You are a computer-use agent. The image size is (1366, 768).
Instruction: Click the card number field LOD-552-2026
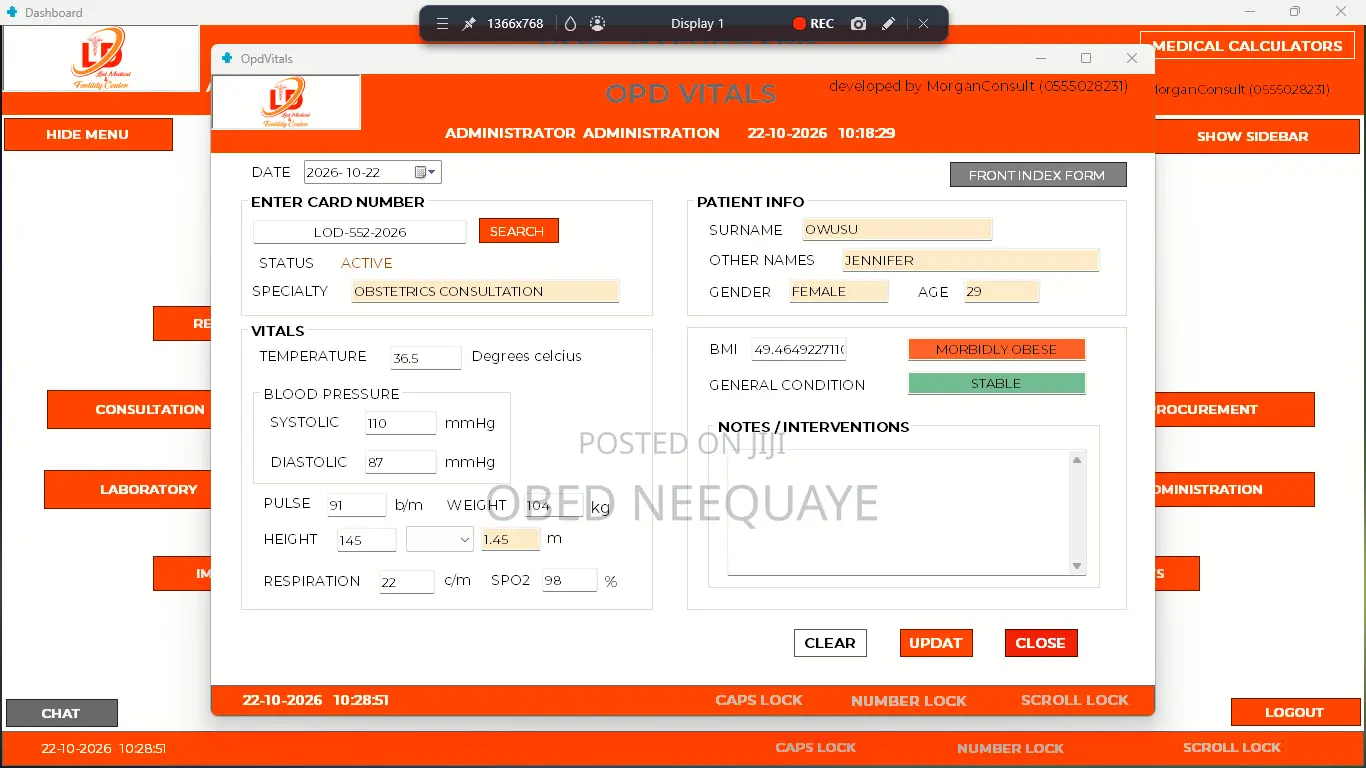coord(360,232)
